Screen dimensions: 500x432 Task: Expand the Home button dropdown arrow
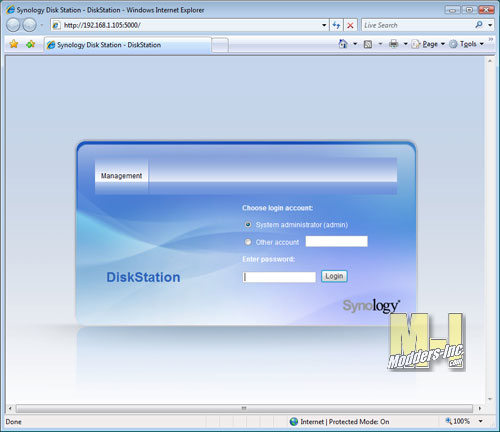tap(355, 44)
